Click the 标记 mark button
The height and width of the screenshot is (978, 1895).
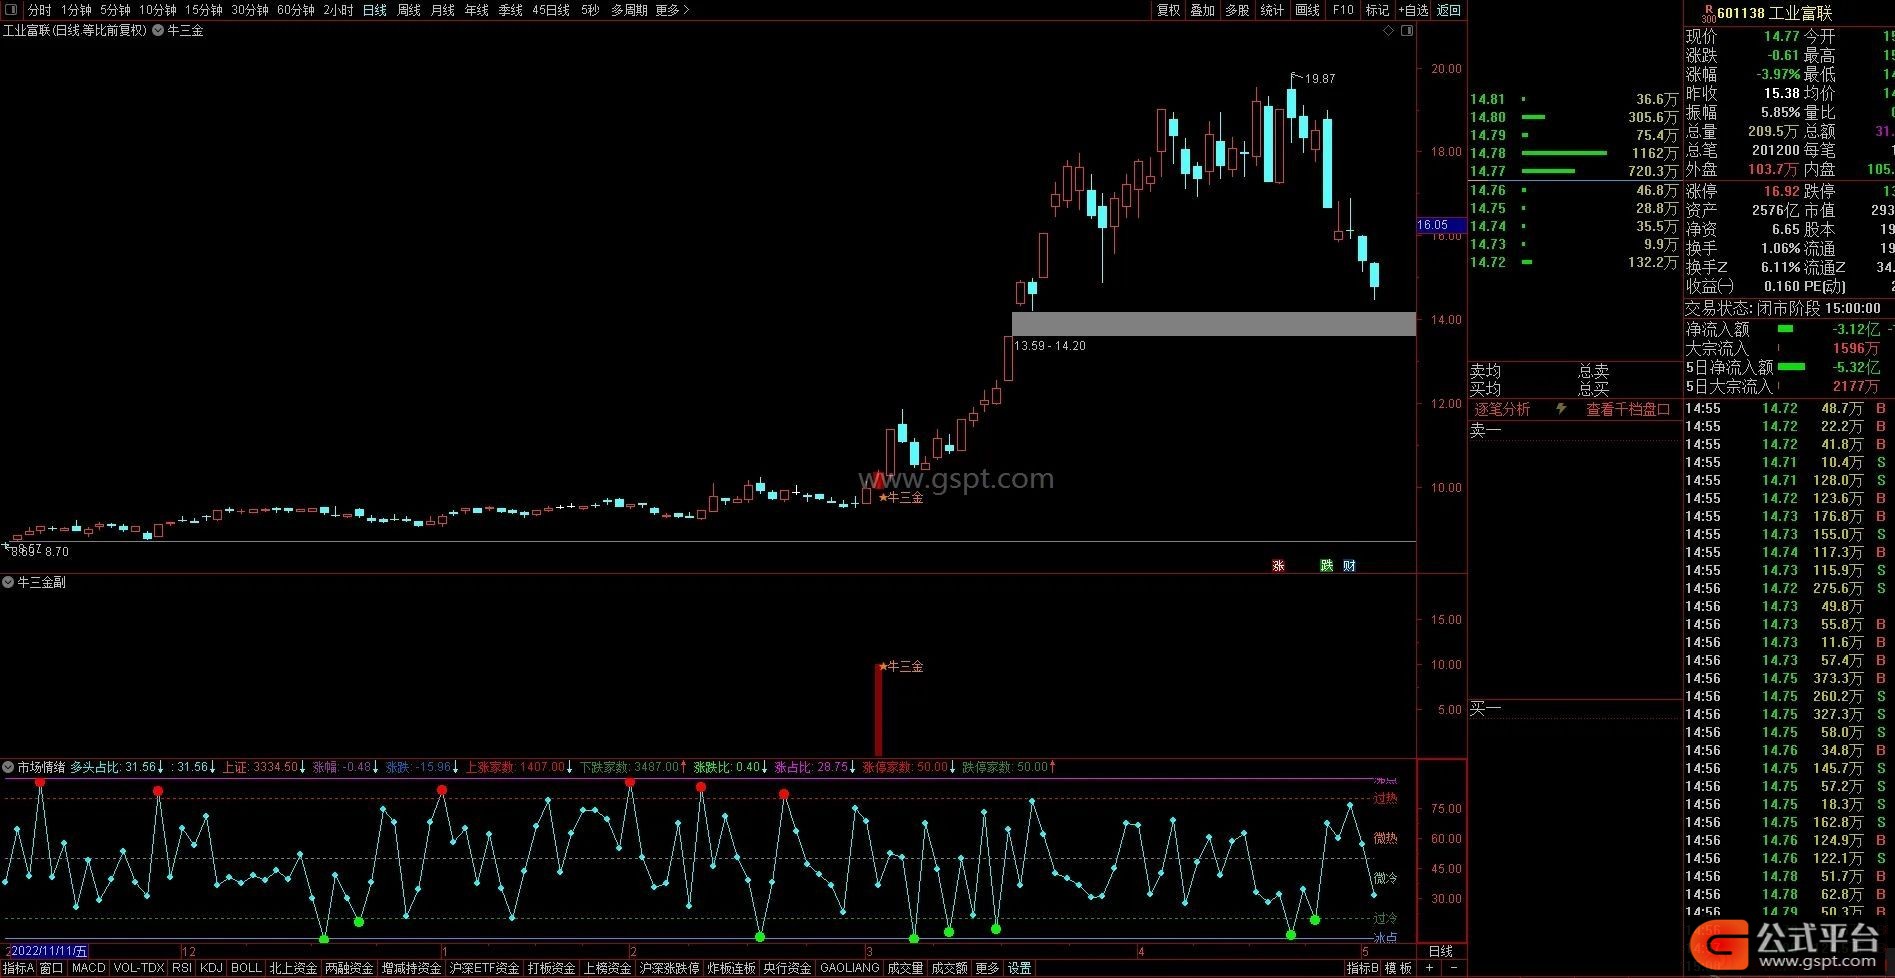click(1377, 10)
